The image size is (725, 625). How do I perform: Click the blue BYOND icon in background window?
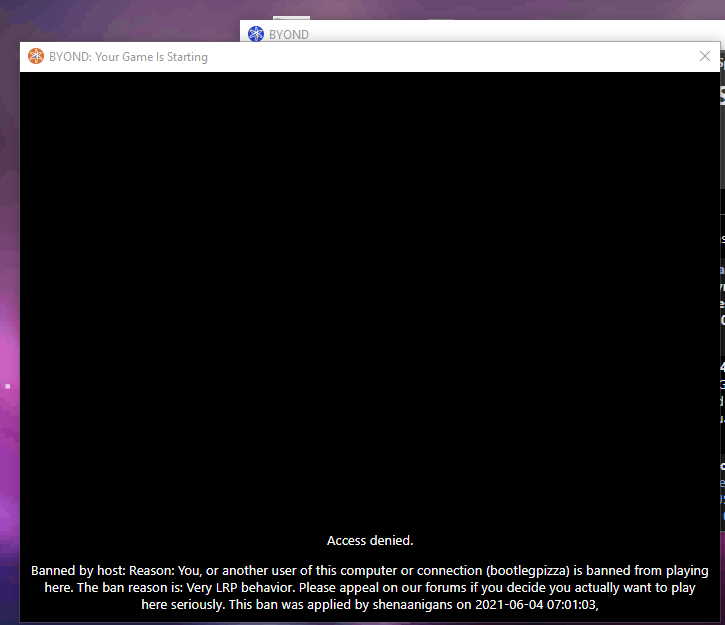(x=256, y=34)
